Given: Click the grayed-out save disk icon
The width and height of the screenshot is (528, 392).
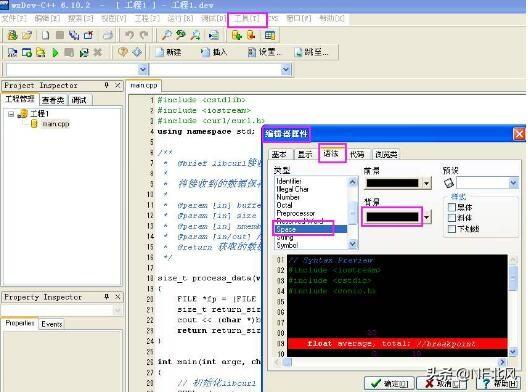Looking at the screenshot, I should coord(60,35).
